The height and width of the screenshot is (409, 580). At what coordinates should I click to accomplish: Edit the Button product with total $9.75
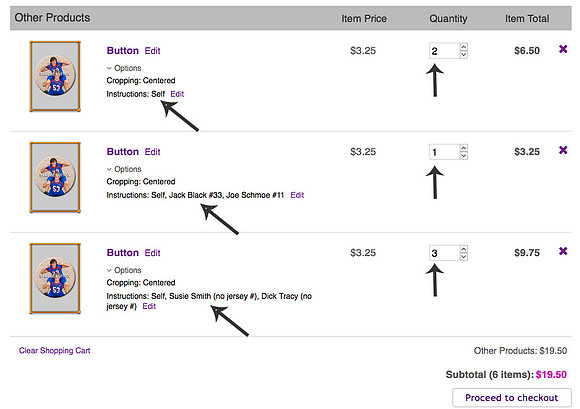[x=152, y=253]
